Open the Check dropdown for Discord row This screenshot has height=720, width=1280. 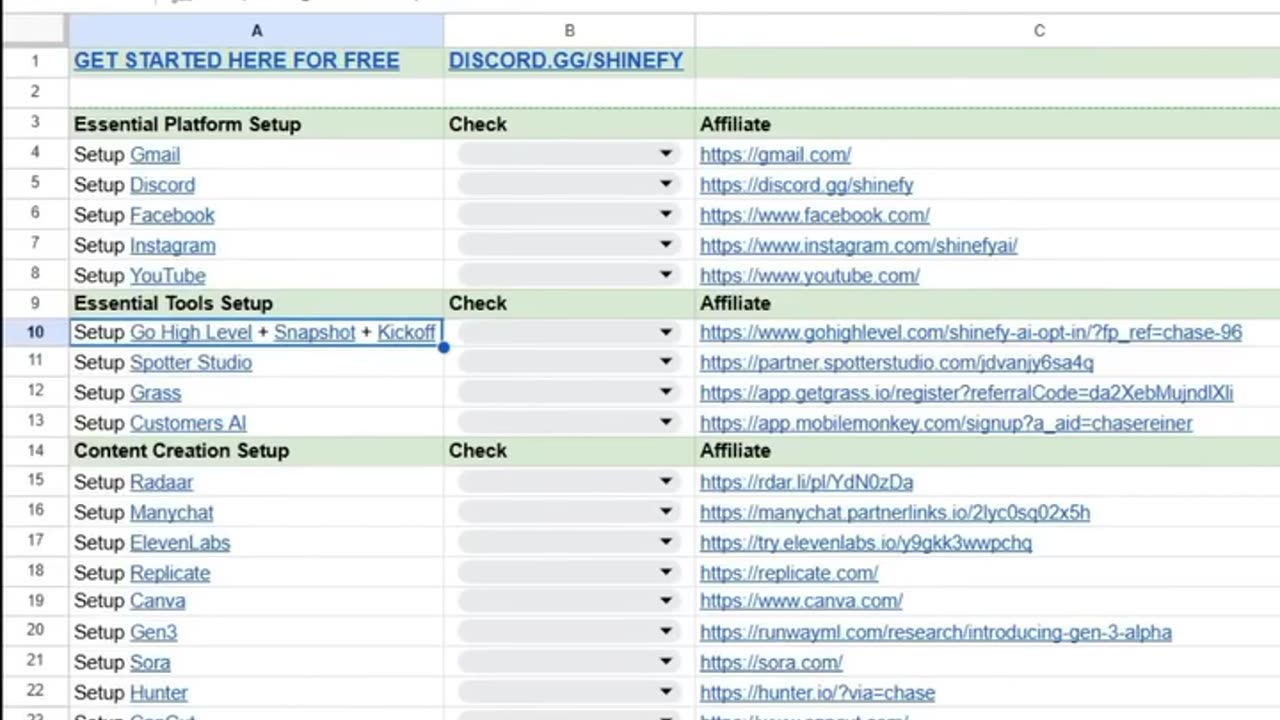click(x=567, y=184)
